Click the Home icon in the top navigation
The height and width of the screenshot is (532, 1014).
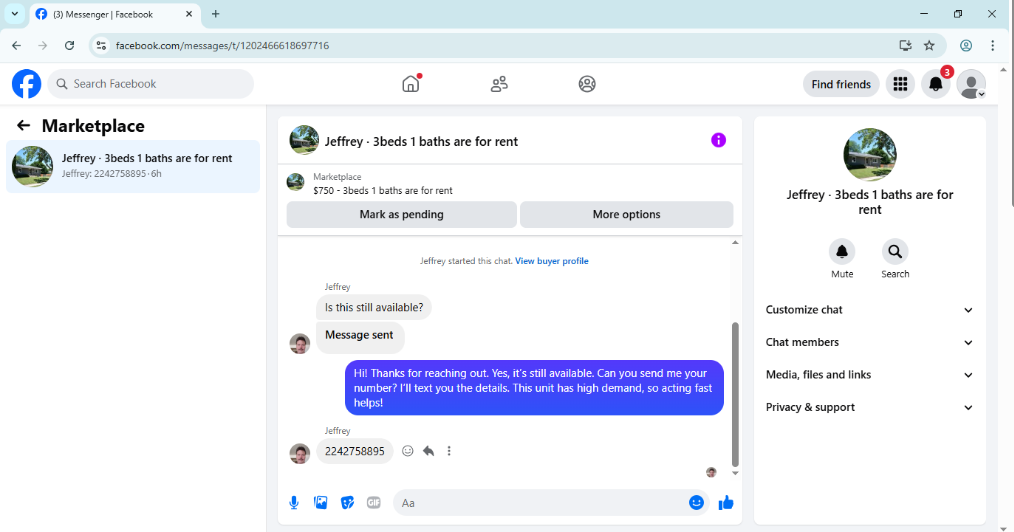tap(411, 84)
